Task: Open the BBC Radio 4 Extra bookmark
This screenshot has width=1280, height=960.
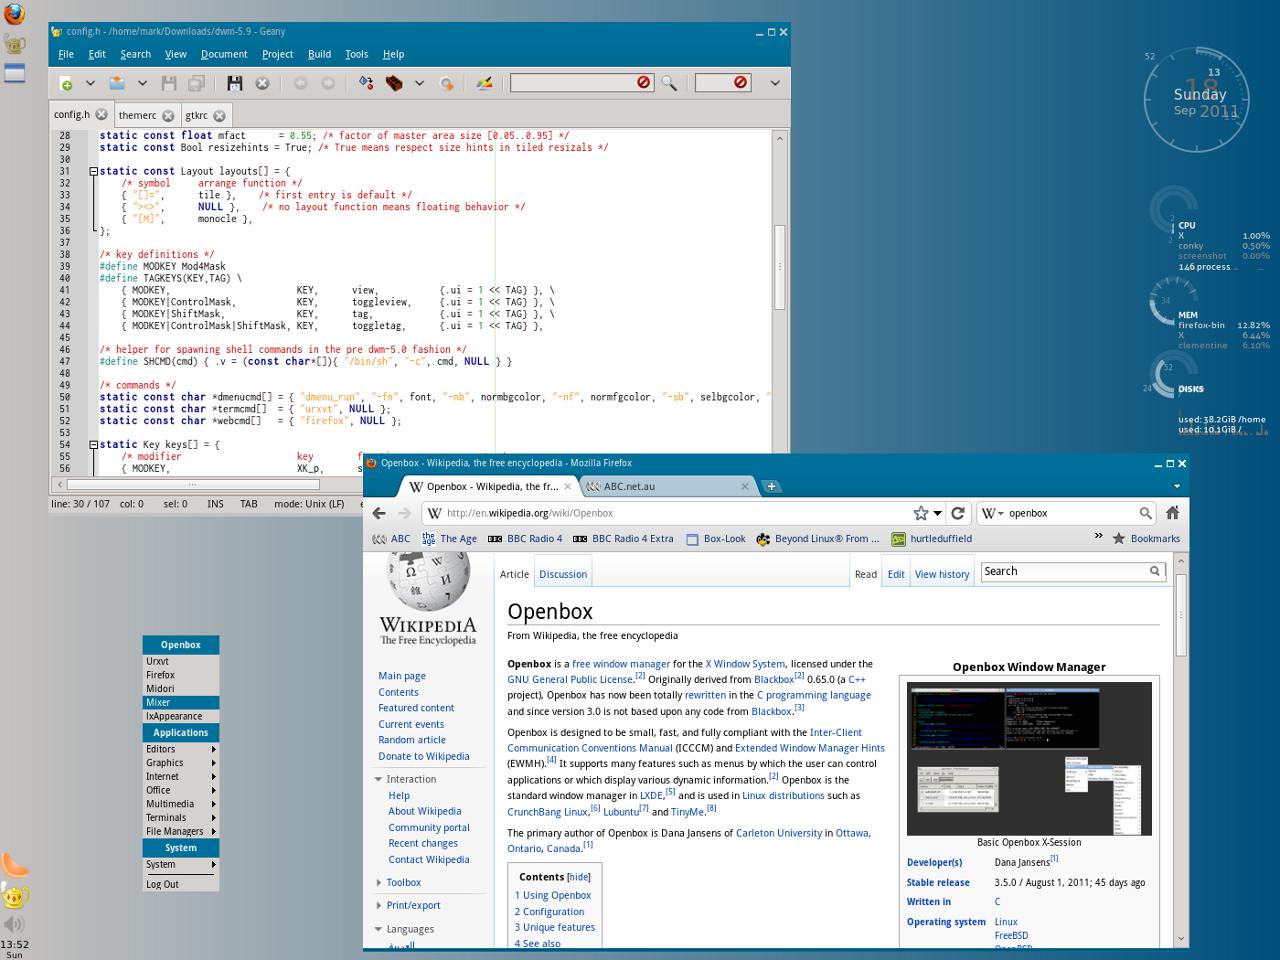Action: pyautogui.click(x=623, y=538)
